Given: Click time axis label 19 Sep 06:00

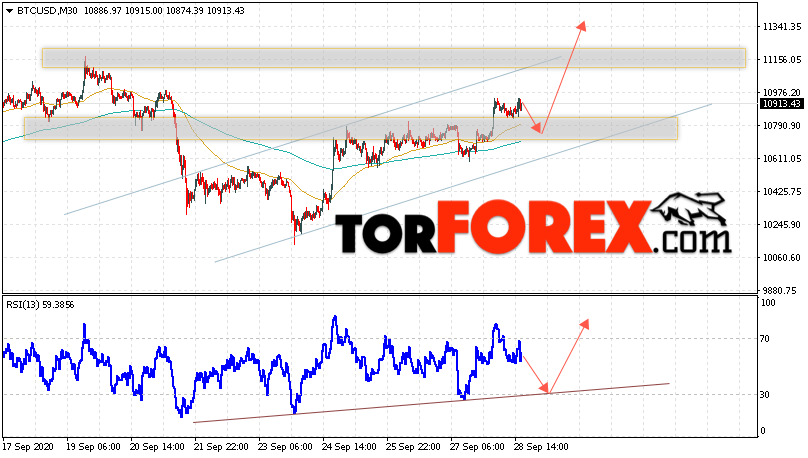Looking at the screenshot, I should (93, 447).
